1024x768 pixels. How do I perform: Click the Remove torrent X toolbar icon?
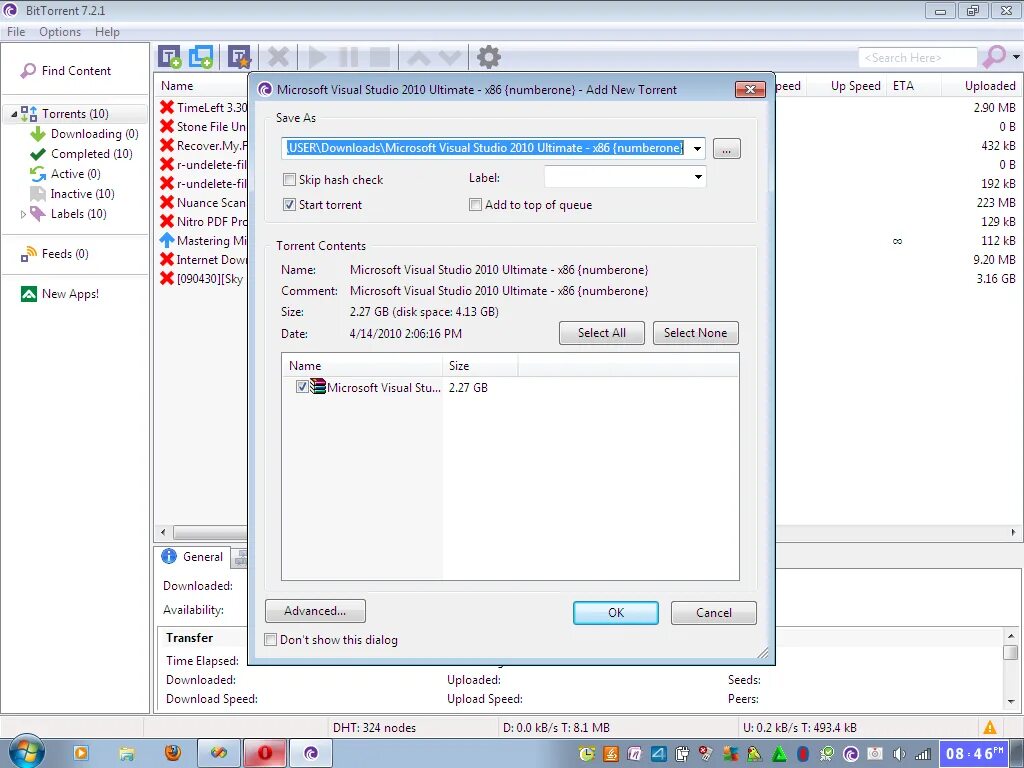(x=278, y=57)
